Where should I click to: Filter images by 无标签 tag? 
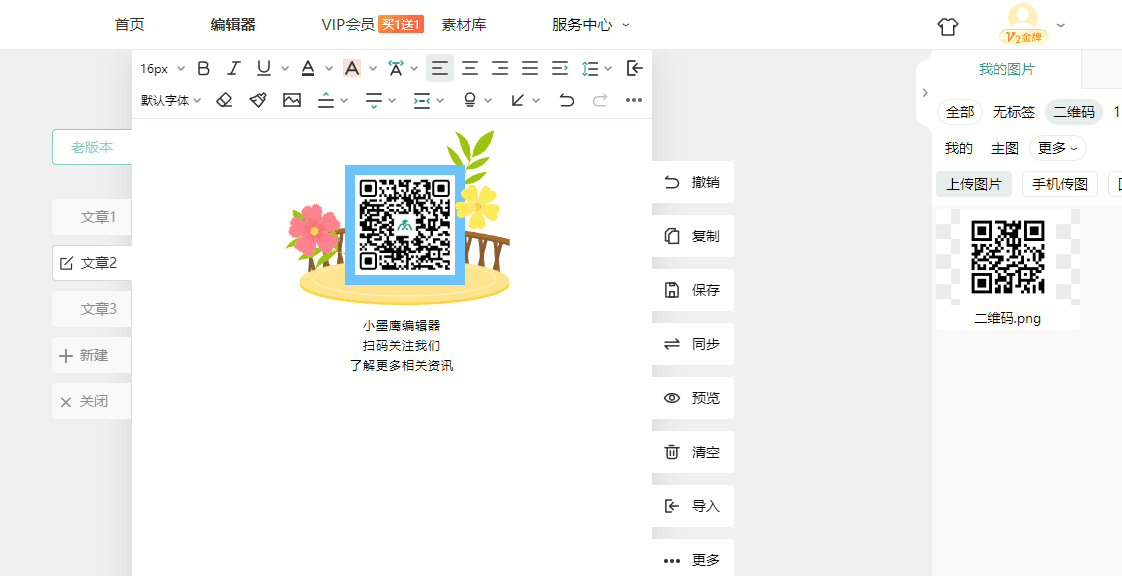click(x=1013, y=112)
